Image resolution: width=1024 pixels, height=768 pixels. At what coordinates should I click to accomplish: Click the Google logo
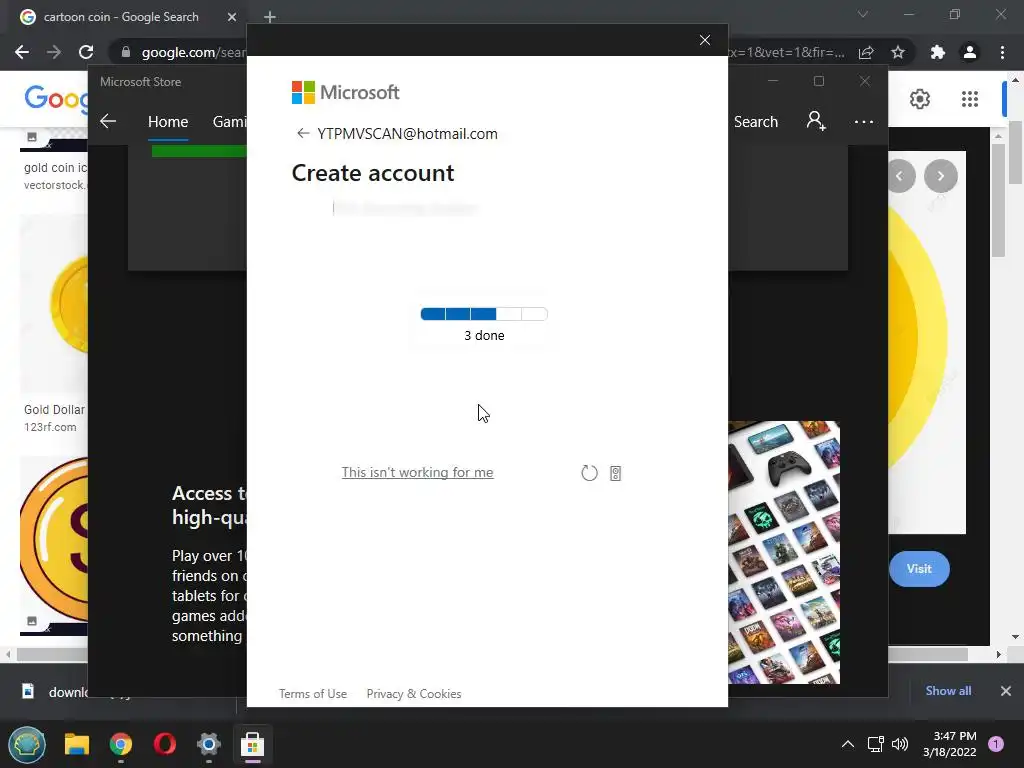point(56,99)
